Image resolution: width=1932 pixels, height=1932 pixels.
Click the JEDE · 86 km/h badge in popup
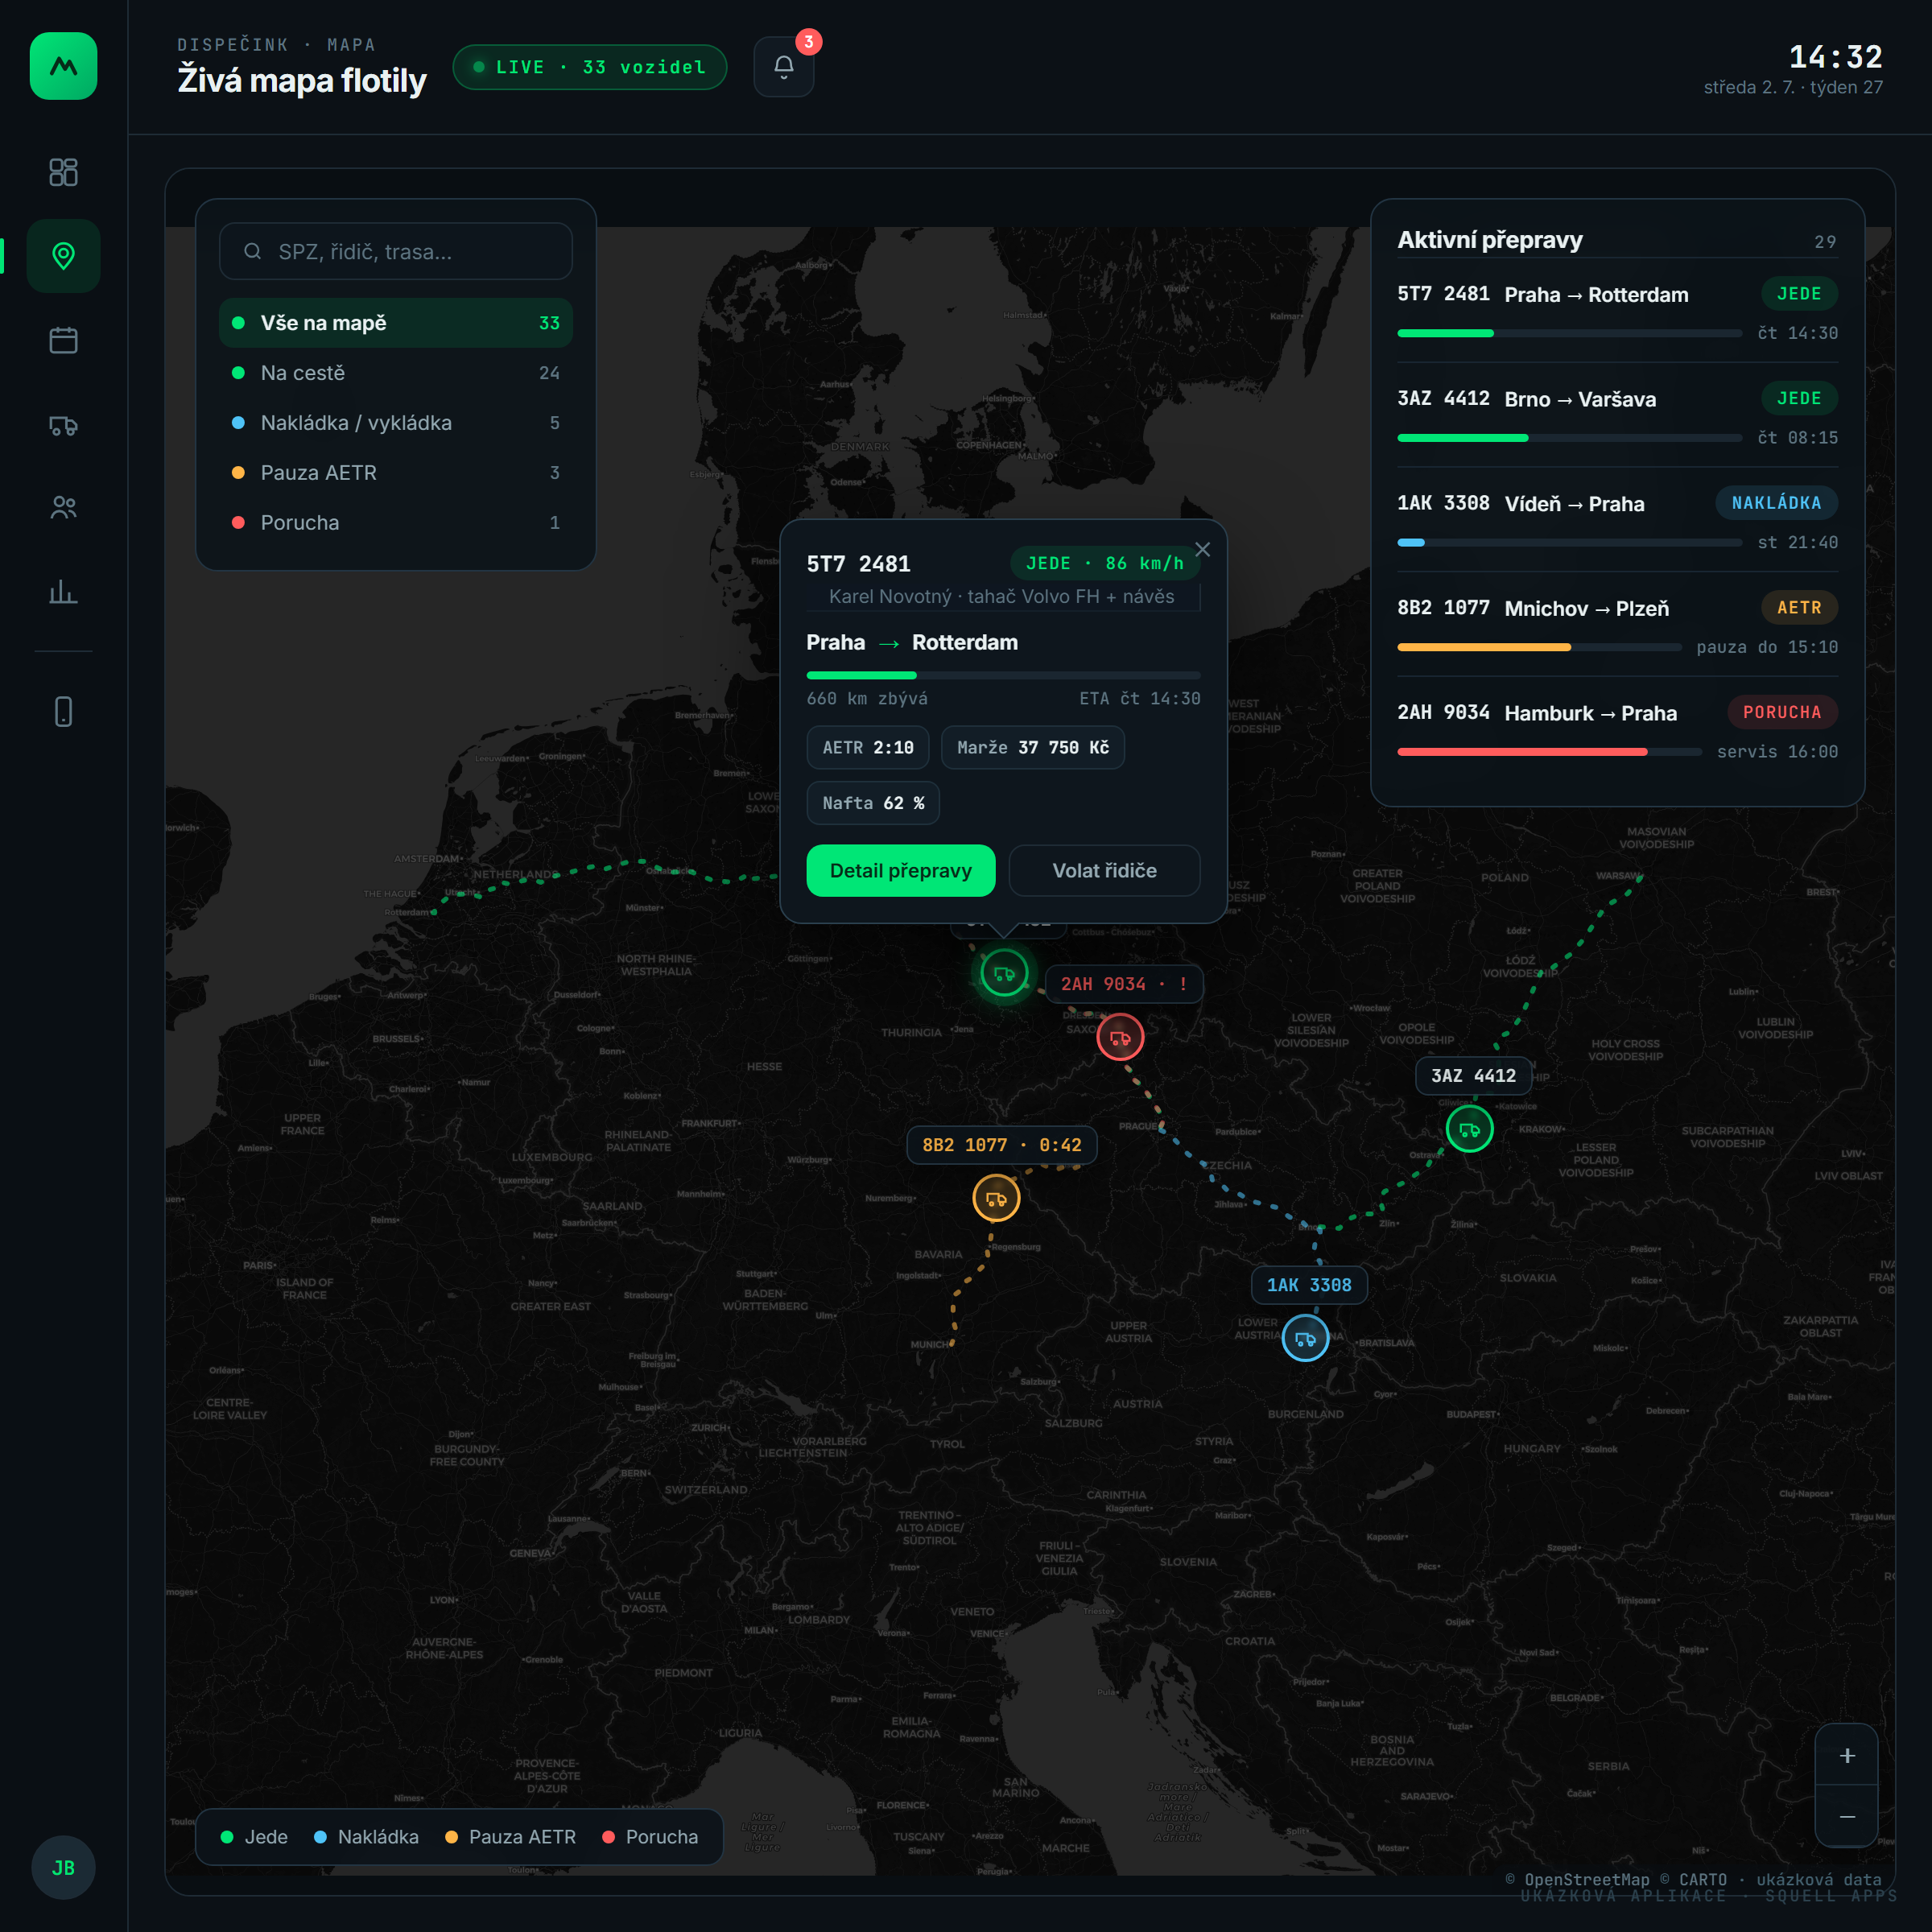click(1105, 563)
